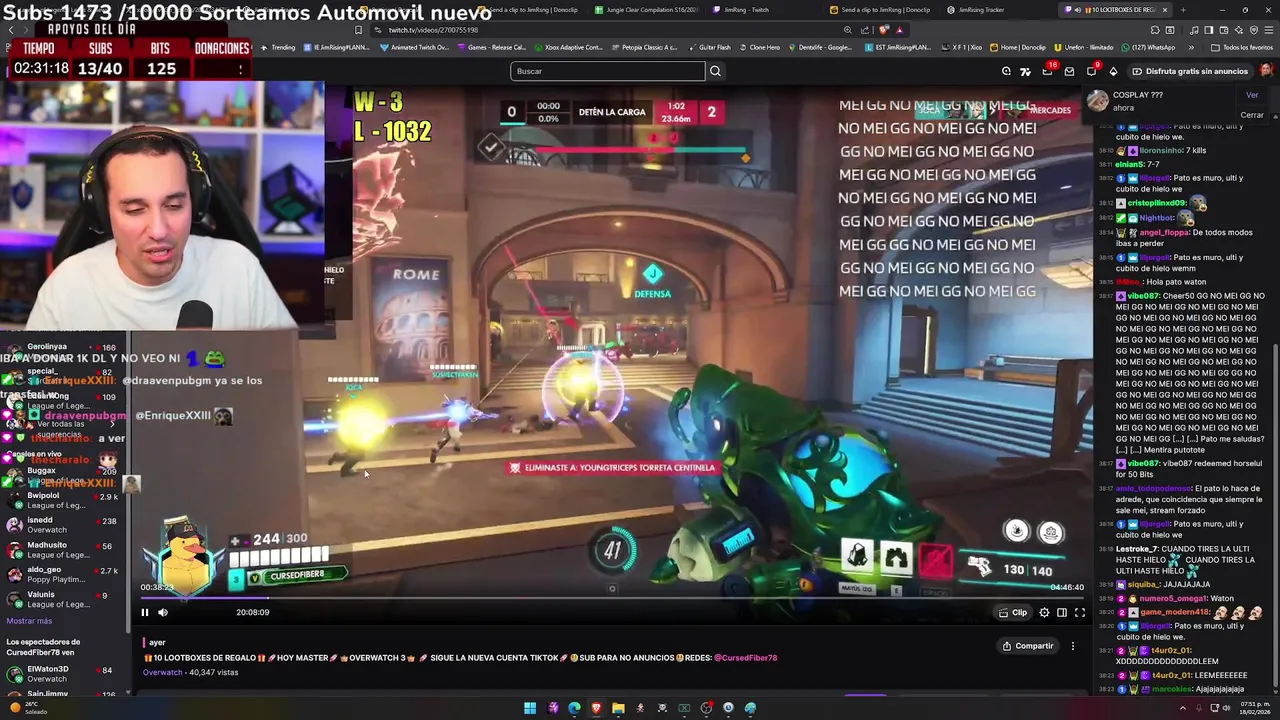Open Valunis channel in sidebar

65,599
